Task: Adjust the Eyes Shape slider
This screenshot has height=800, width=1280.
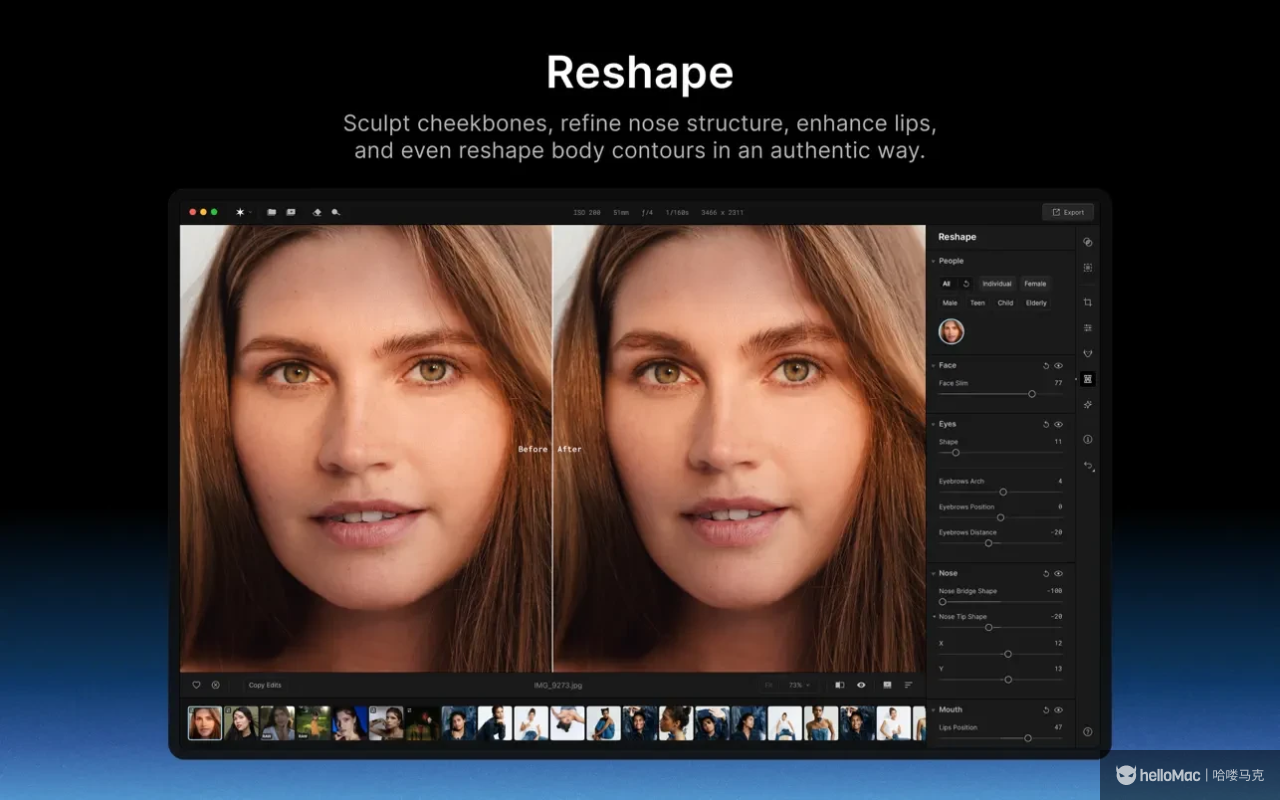Action: coord(1000,453)
